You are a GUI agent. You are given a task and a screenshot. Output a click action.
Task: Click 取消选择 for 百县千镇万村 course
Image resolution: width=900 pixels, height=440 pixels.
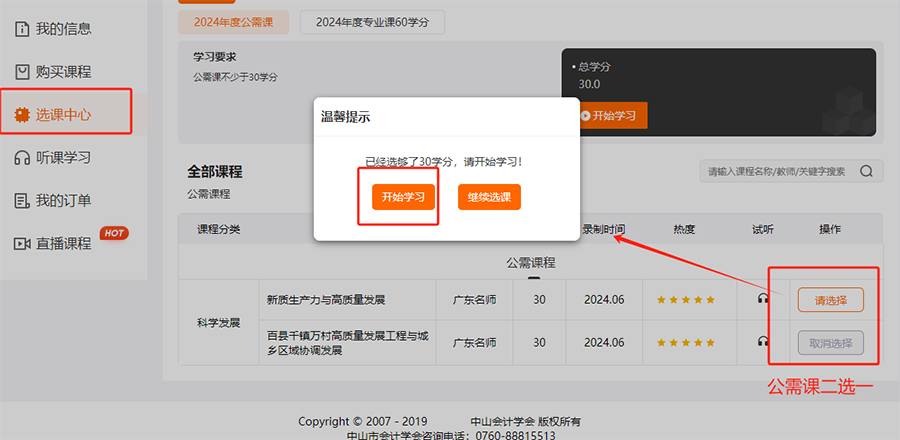pyautogui.click(x=830, y=343)
